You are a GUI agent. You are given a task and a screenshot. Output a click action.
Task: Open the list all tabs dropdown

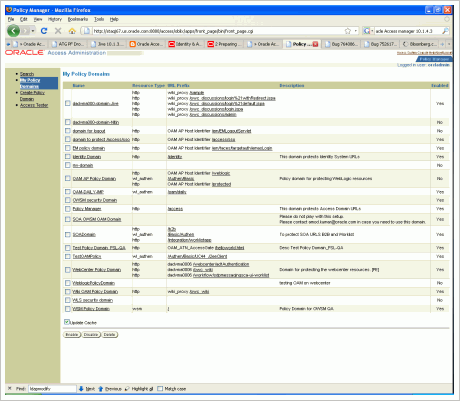(449, 44)
